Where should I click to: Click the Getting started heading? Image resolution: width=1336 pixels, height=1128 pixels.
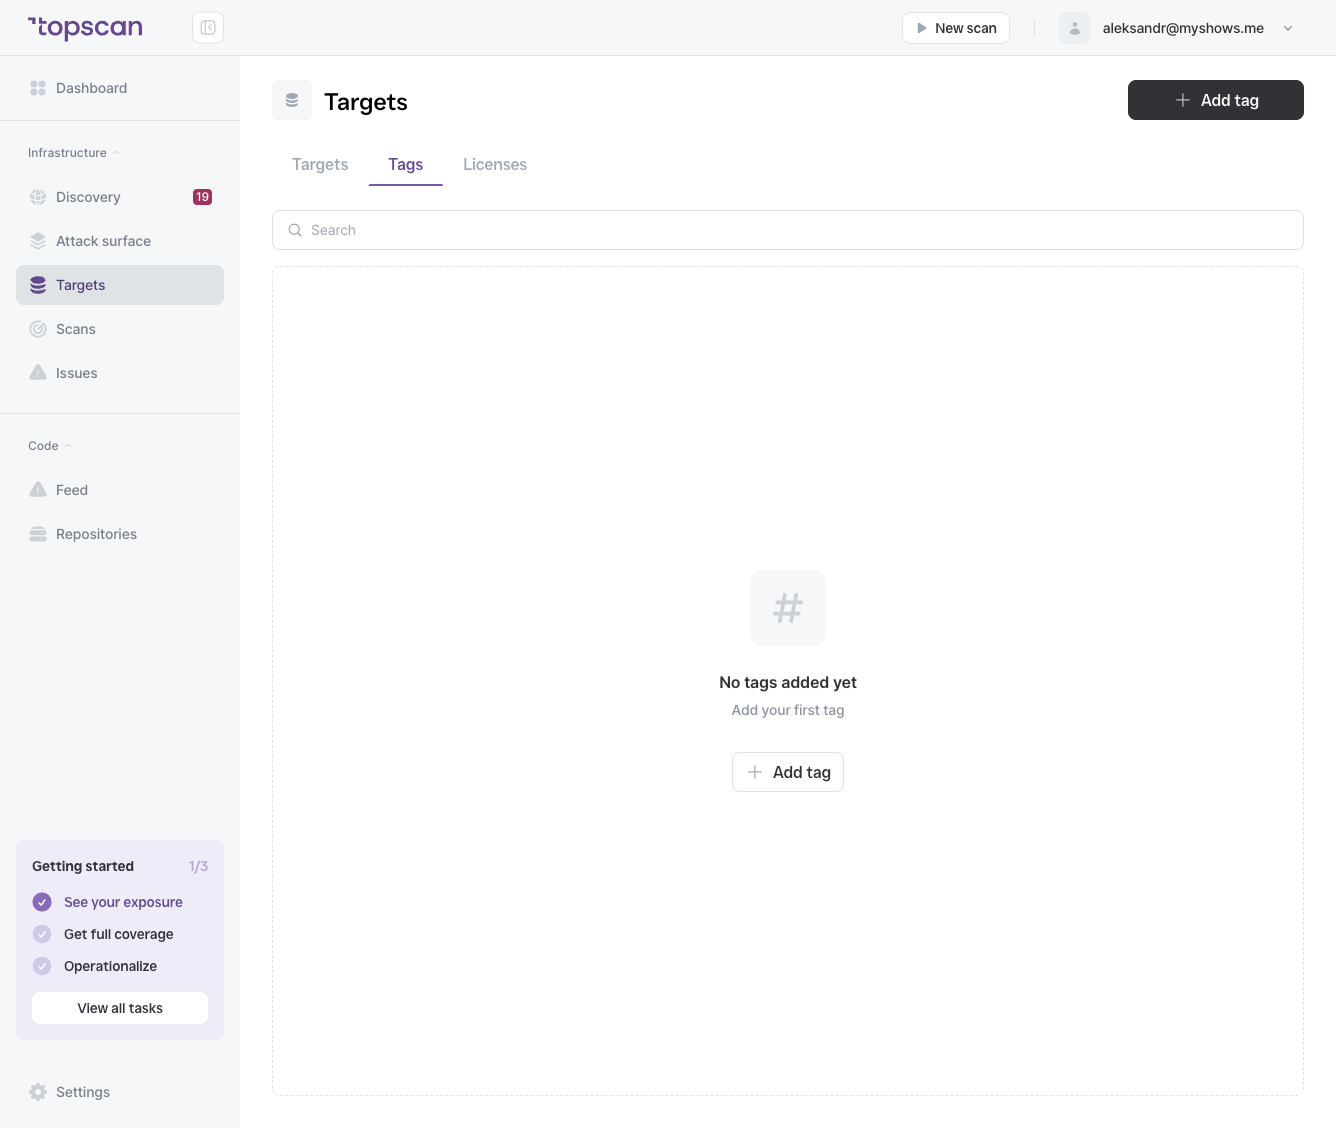pyautogui.click(x=83, y=866)
